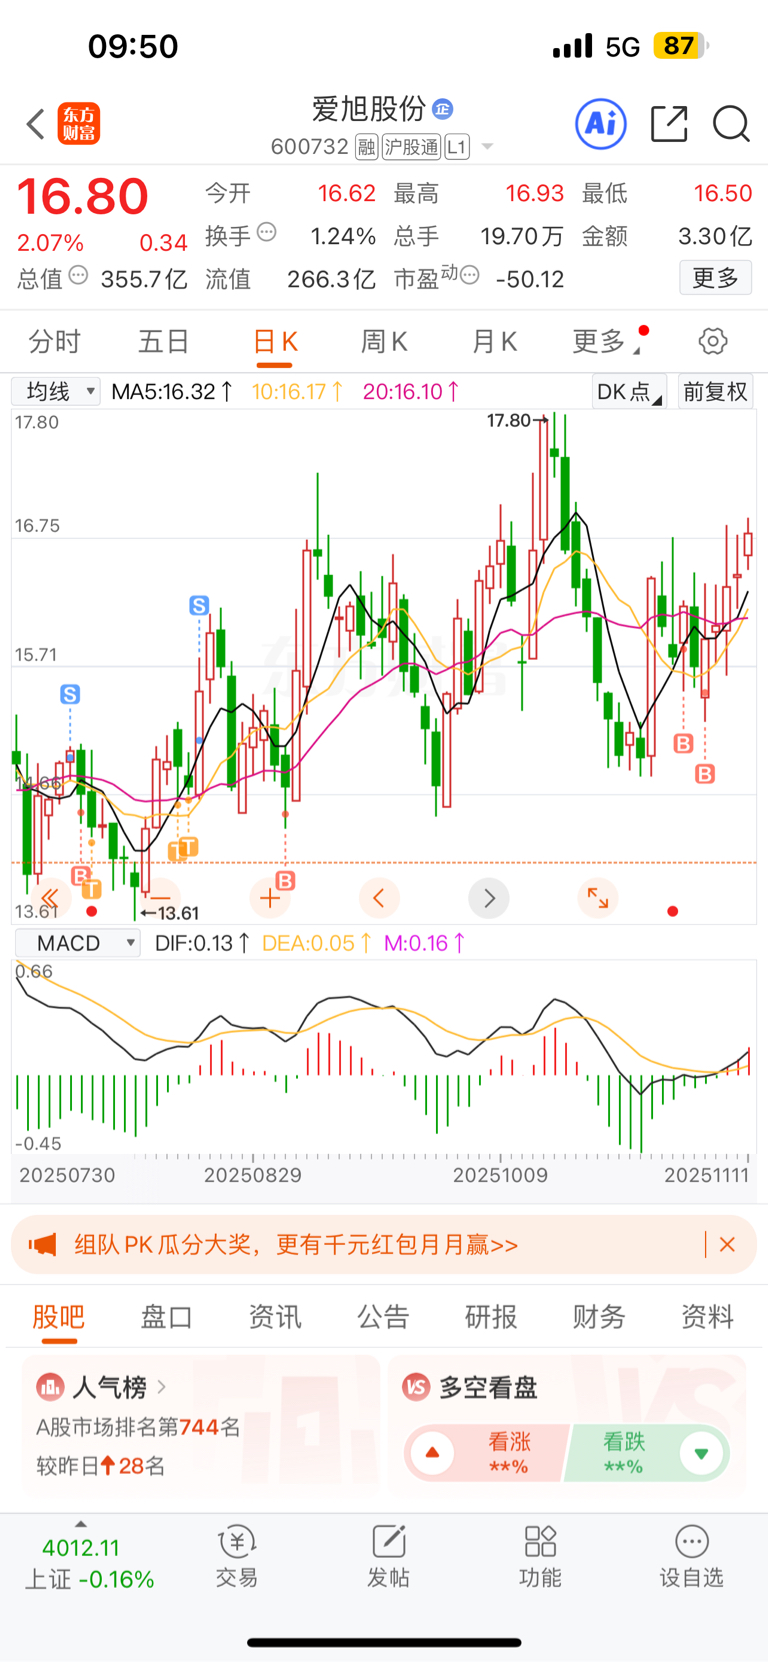Move chart left with left chevron

[379, 898]
